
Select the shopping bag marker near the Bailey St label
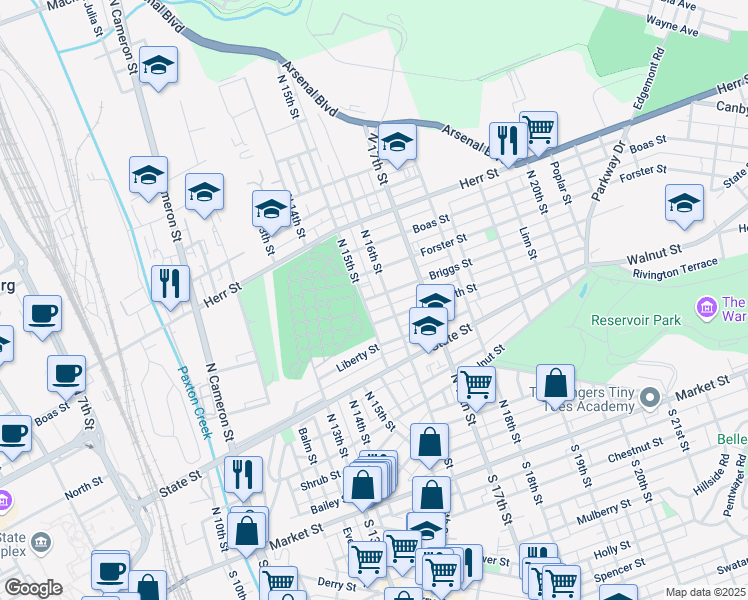point(362,487)
